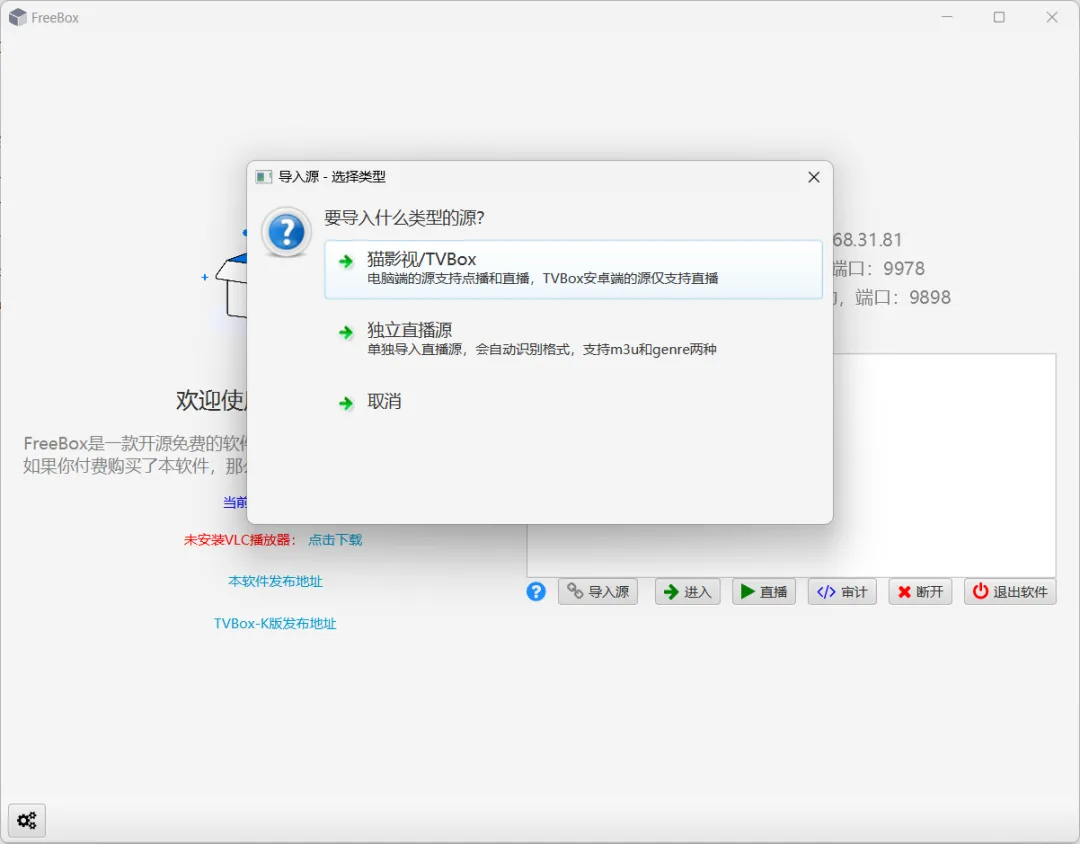Click the 端口: 9898 port text
This screenshot has width=1080, height=844.
tap(903, 298)
